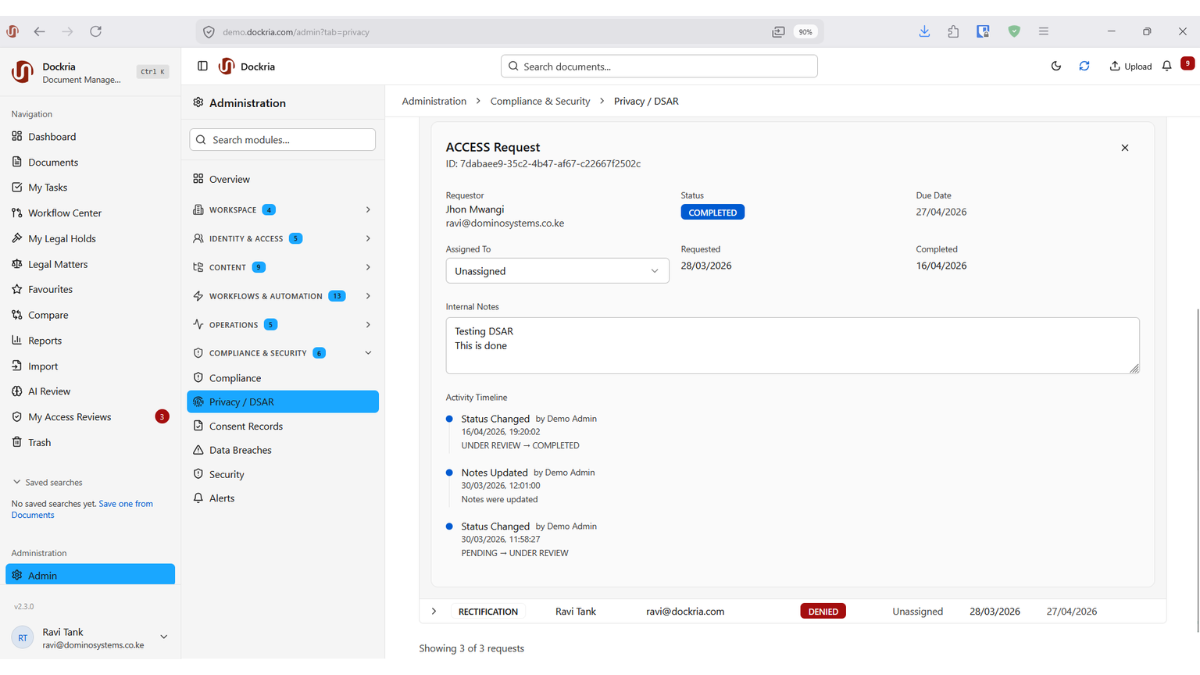The image size is (1200, 675).
Task: Click browser downloads arrow icon
Action: coord(924,32)
